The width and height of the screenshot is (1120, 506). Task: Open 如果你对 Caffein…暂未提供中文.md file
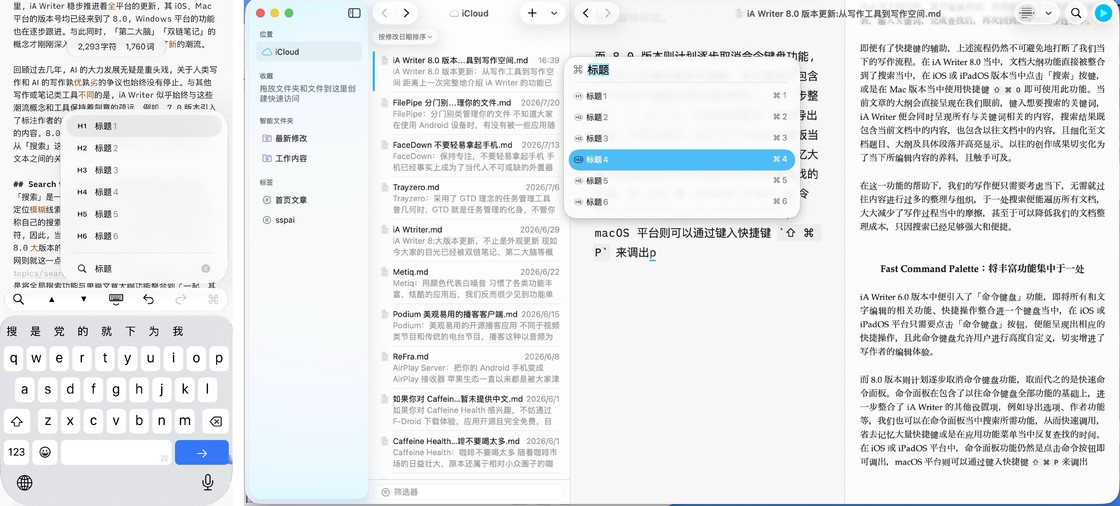471,409
